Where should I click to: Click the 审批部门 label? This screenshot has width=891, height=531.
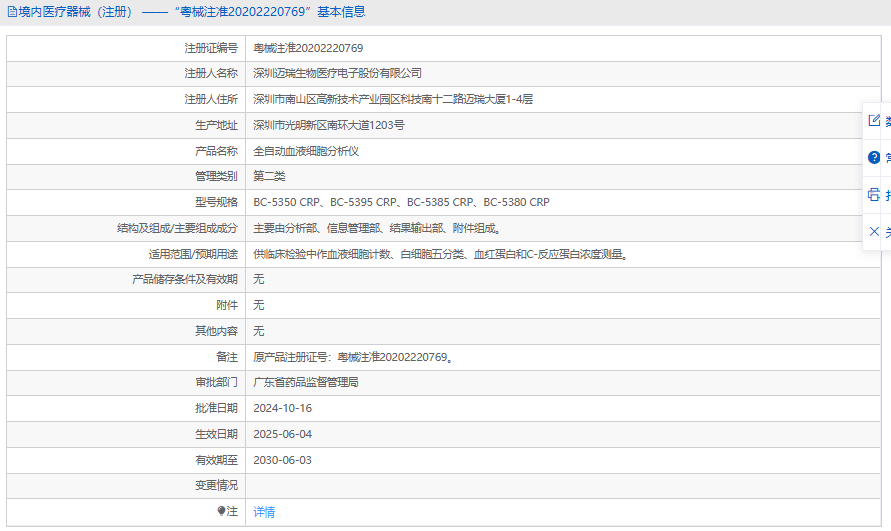coord(216,382)
